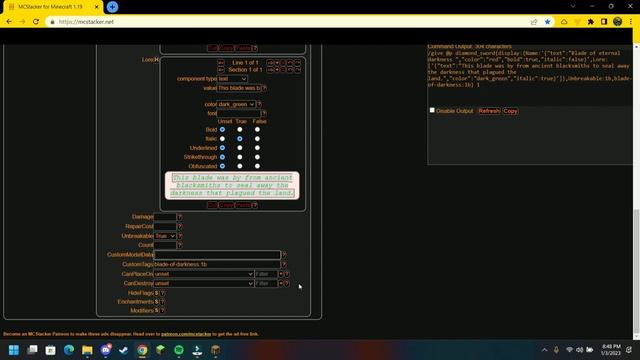
Task: Open Steam from taskbar
Action: (x=123, y=350)
